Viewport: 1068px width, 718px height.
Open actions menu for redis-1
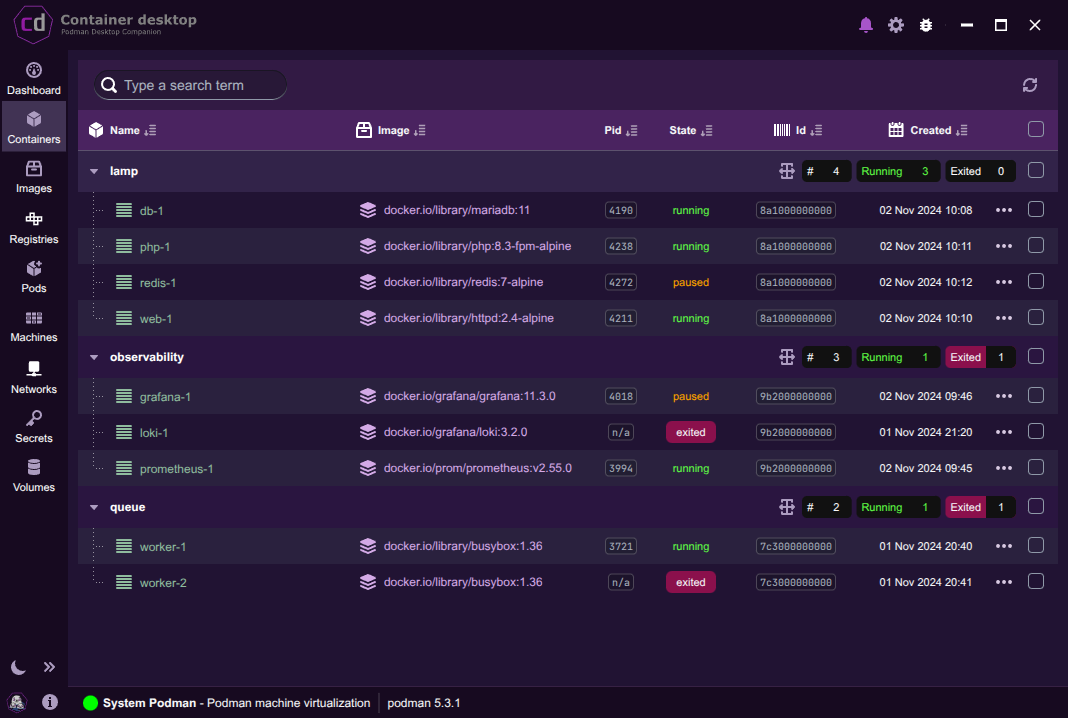tap(1004, 282)
